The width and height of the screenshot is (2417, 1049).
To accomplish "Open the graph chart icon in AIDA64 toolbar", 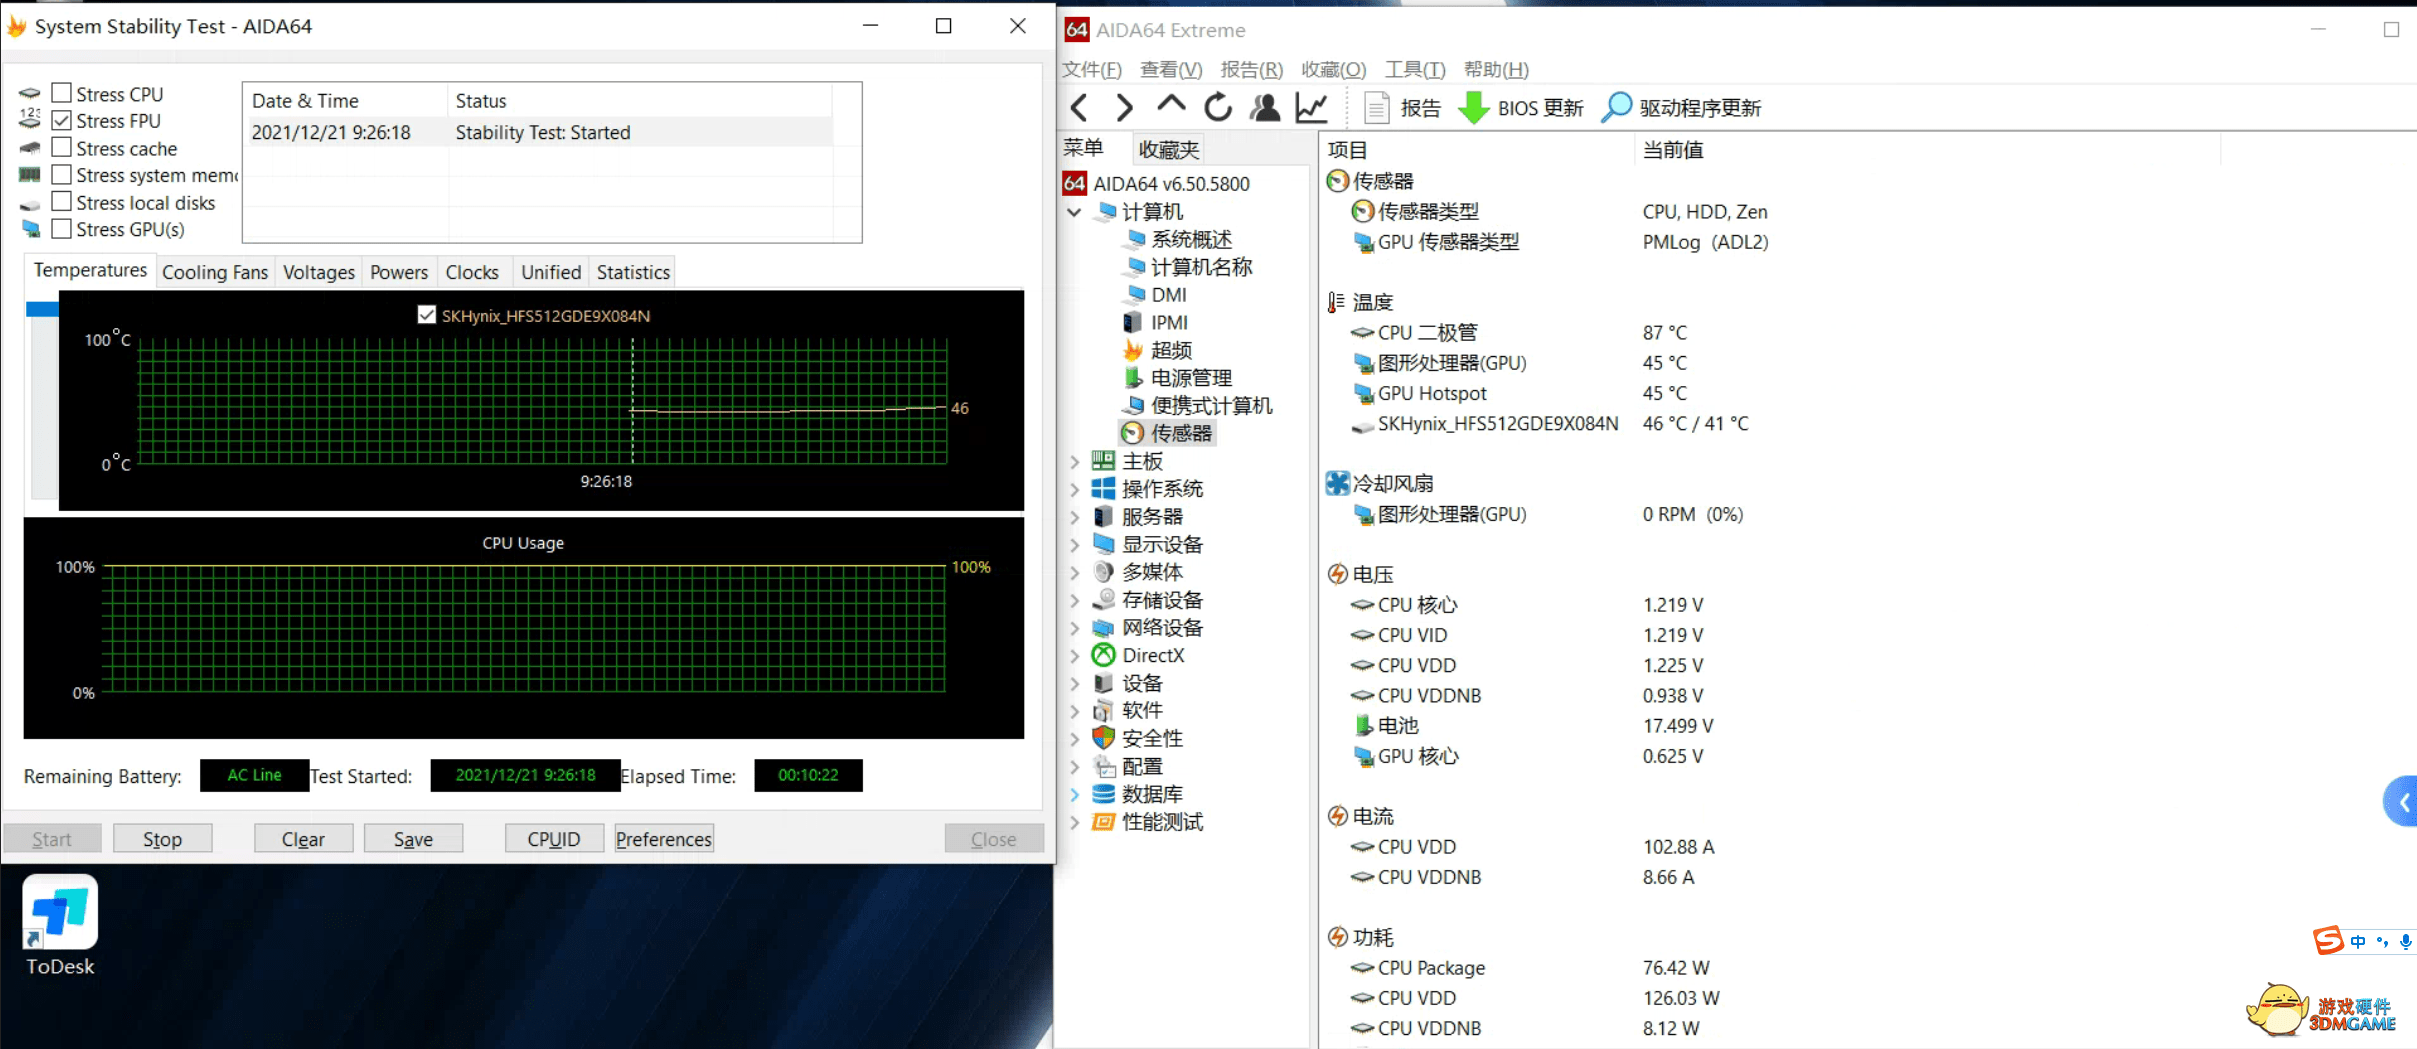I will [x=1311, y=107].
